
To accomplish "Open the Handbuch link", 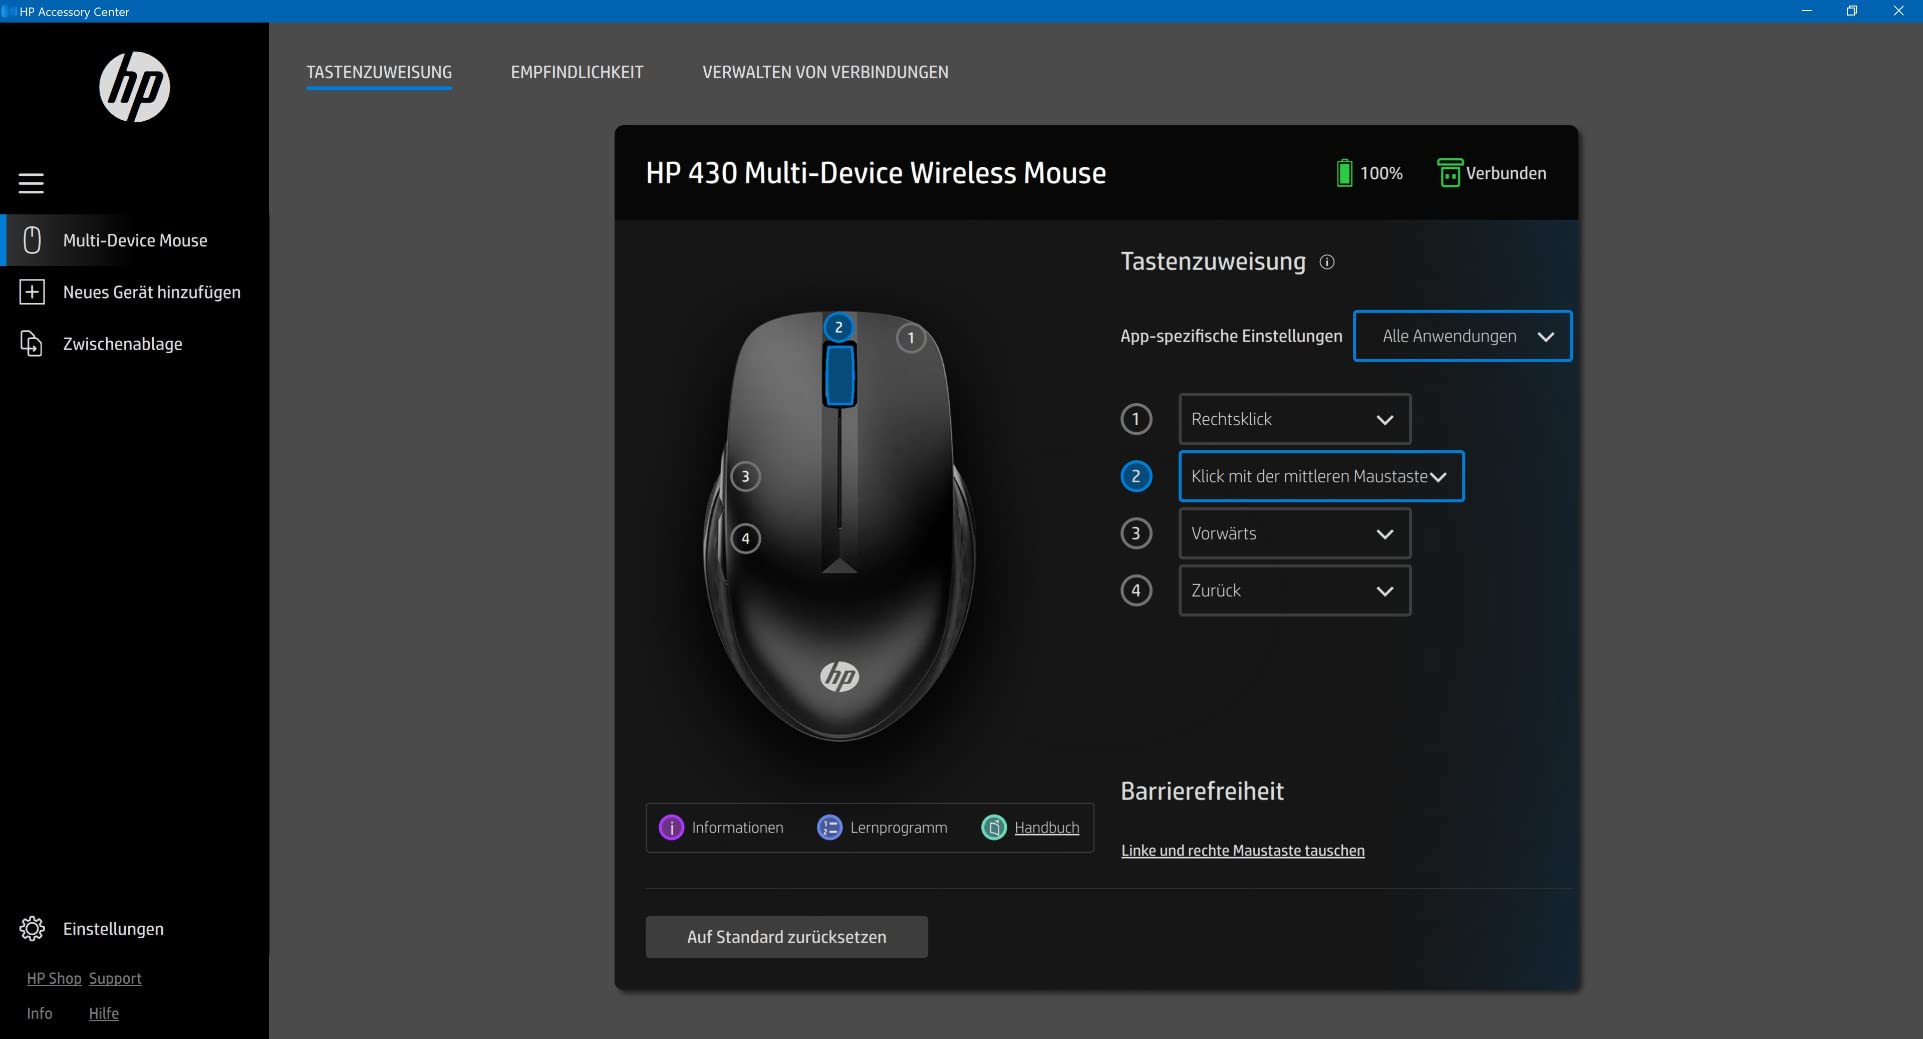I will pyautogui.click(x=1047, y=828).
